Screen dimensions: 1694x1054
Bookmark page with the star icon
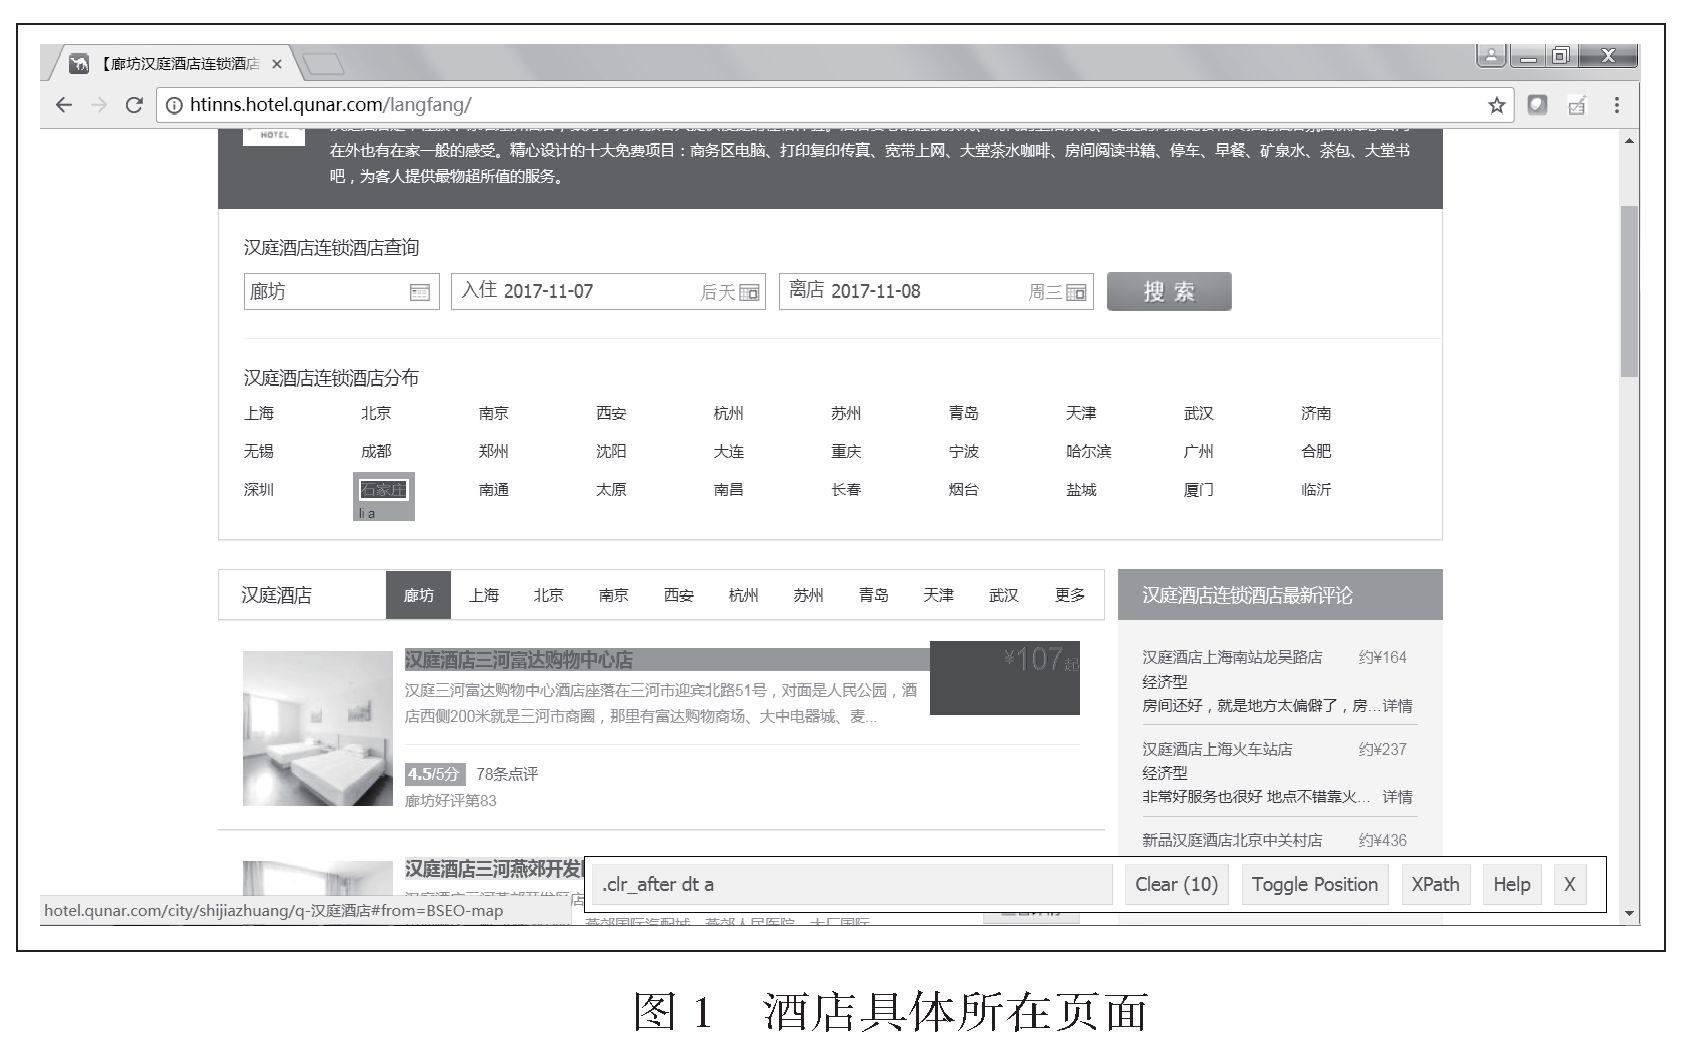(1496, 105)
